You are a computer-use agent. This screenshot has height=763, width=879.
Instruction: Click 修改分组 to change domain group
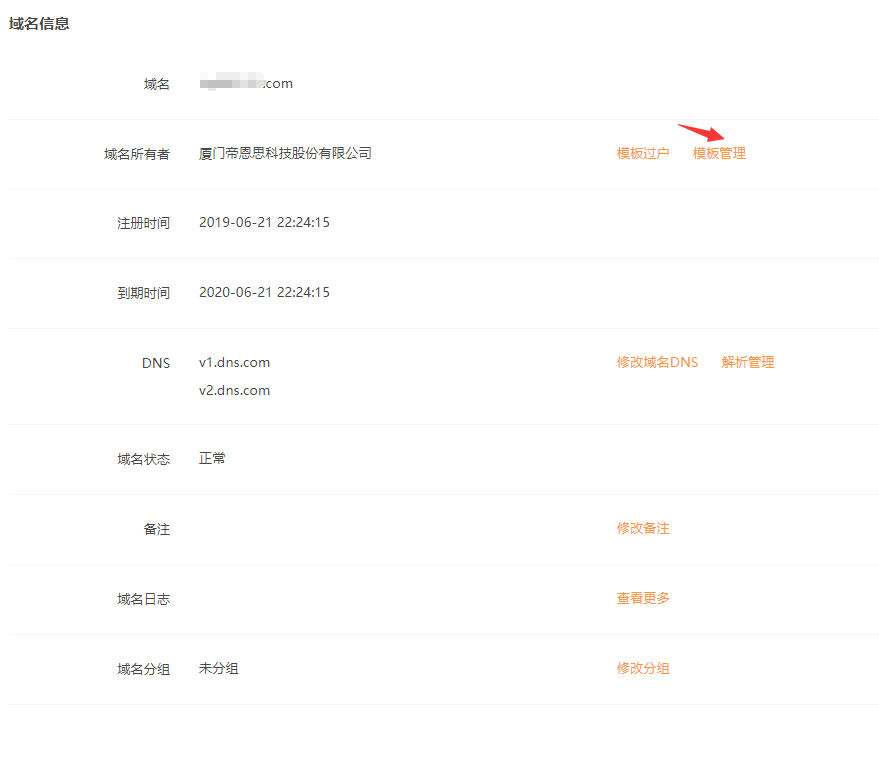click(x=643, y=668)
